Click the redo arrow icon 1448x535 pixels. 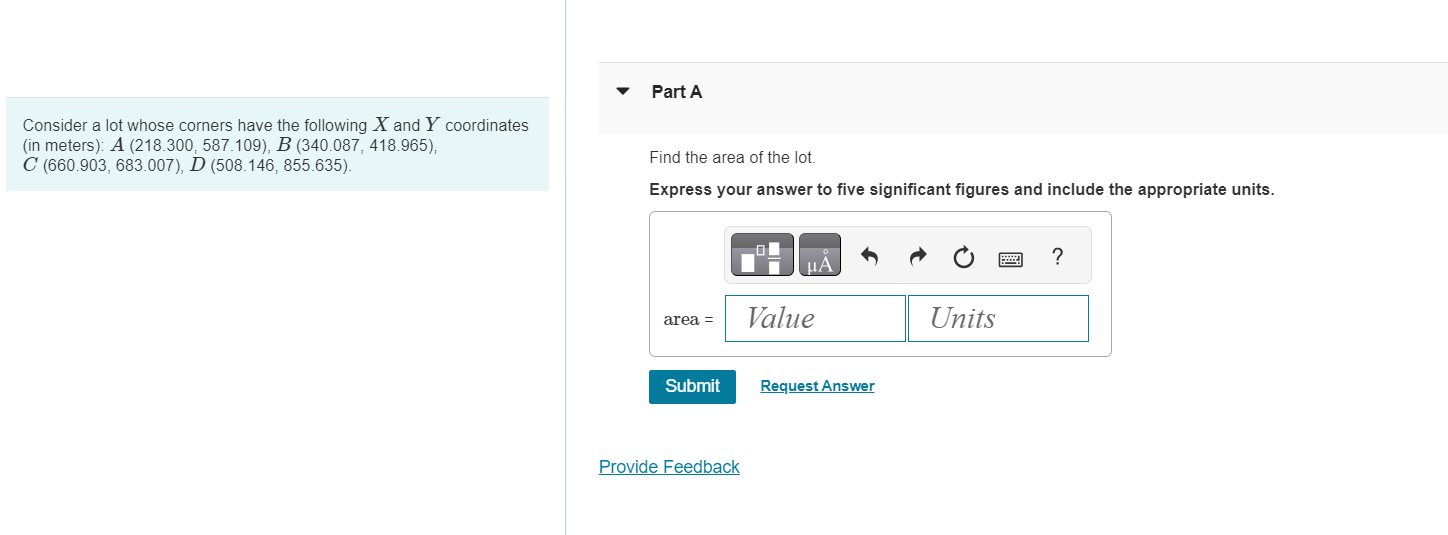tap(917, 258)
